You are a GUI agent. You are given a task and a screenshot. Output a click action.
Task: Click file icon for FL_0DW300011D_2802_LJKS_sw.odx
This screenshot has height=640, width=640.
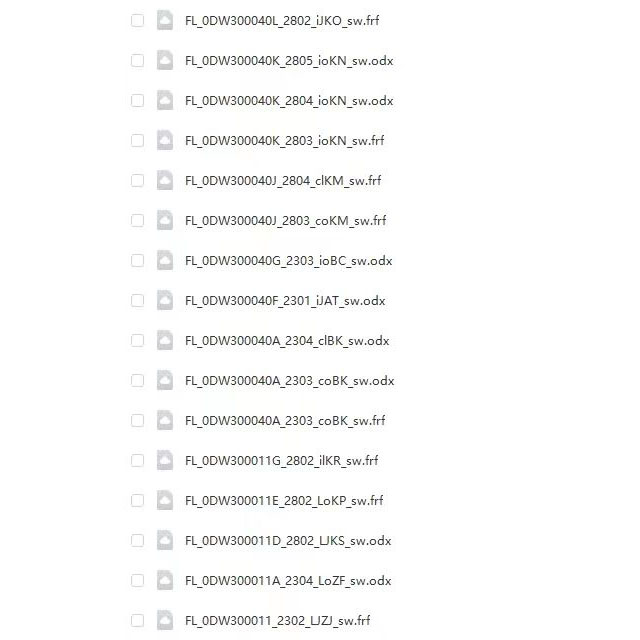(x=165, y=540)
